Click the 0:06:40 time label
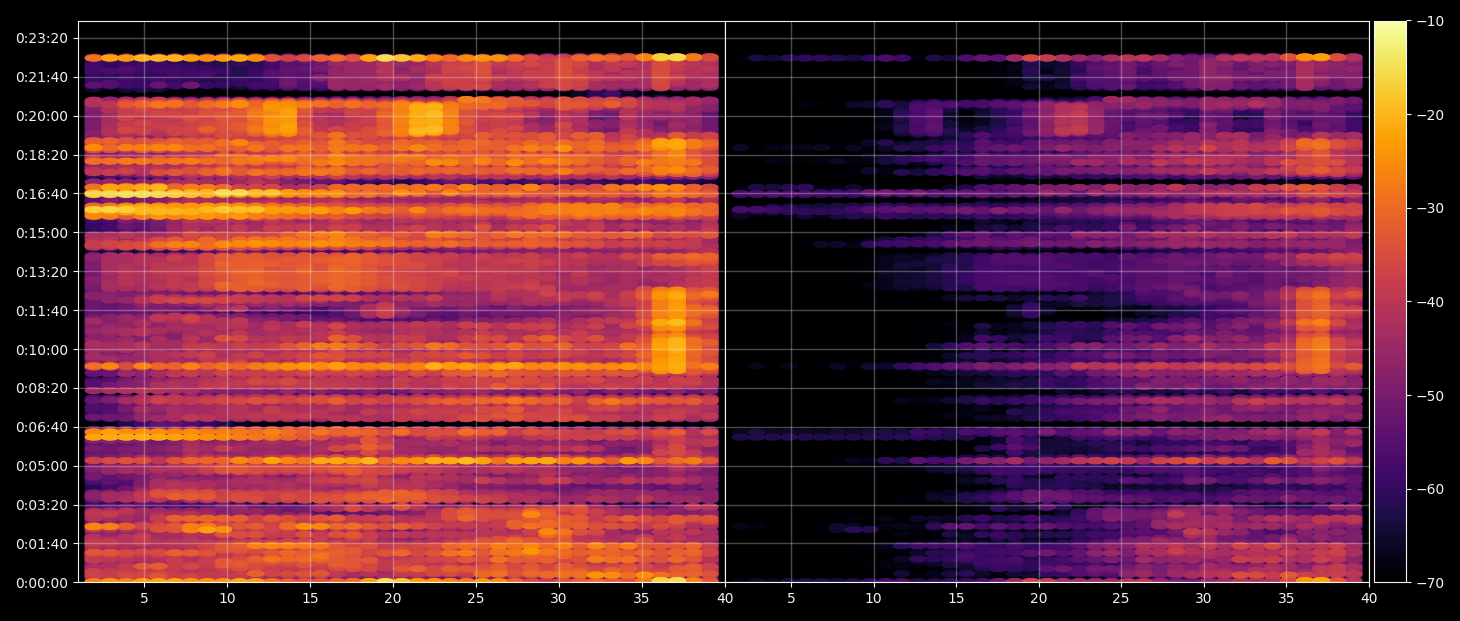Image resolution: width=1460 pixels, height=621 pixels. click(x=42, y=427)
